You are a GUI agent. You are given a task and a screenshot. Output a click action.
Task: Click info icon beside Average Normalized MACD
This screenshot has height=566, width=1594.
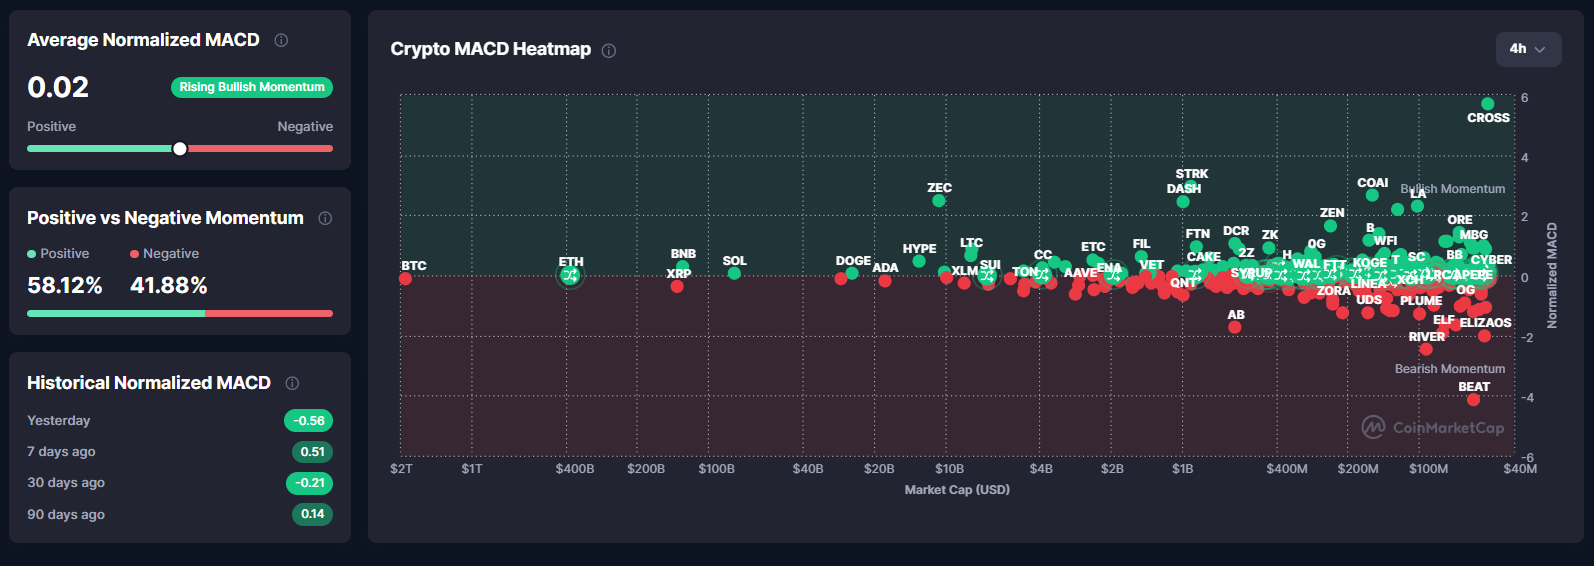click(281, 40)
